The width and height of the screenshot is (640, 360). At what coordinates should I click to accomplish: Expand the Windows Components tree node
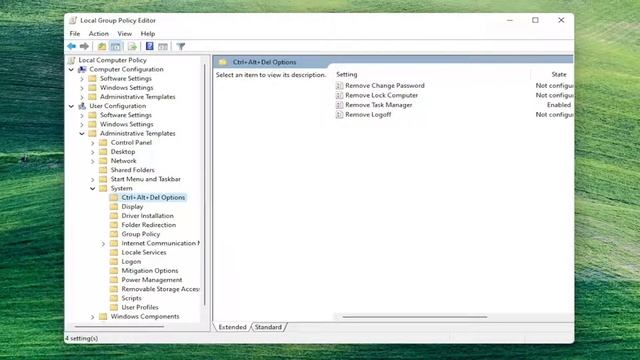(93, 317)
